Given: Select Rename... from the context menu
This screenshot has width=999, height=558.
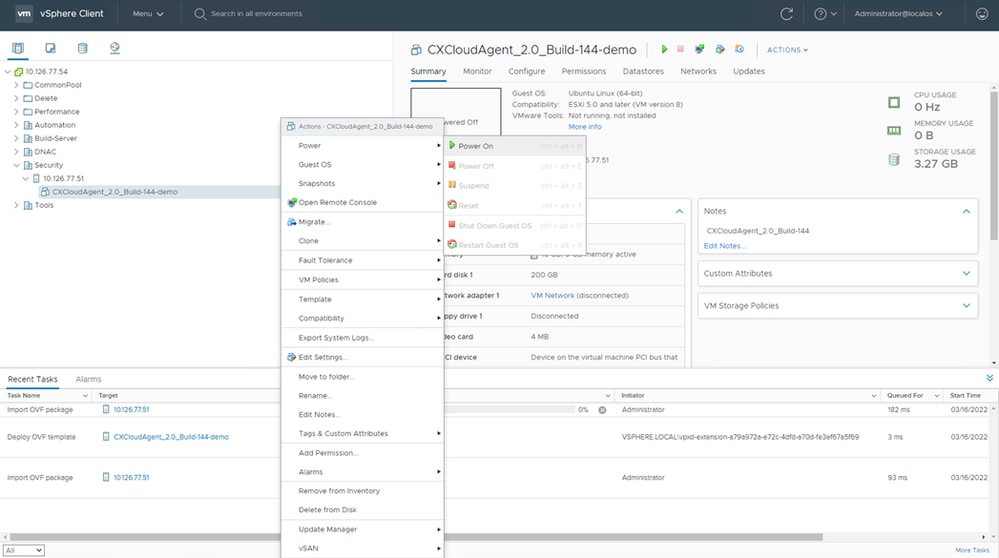Looking at the screenshot, I should (x=363, y=396).
